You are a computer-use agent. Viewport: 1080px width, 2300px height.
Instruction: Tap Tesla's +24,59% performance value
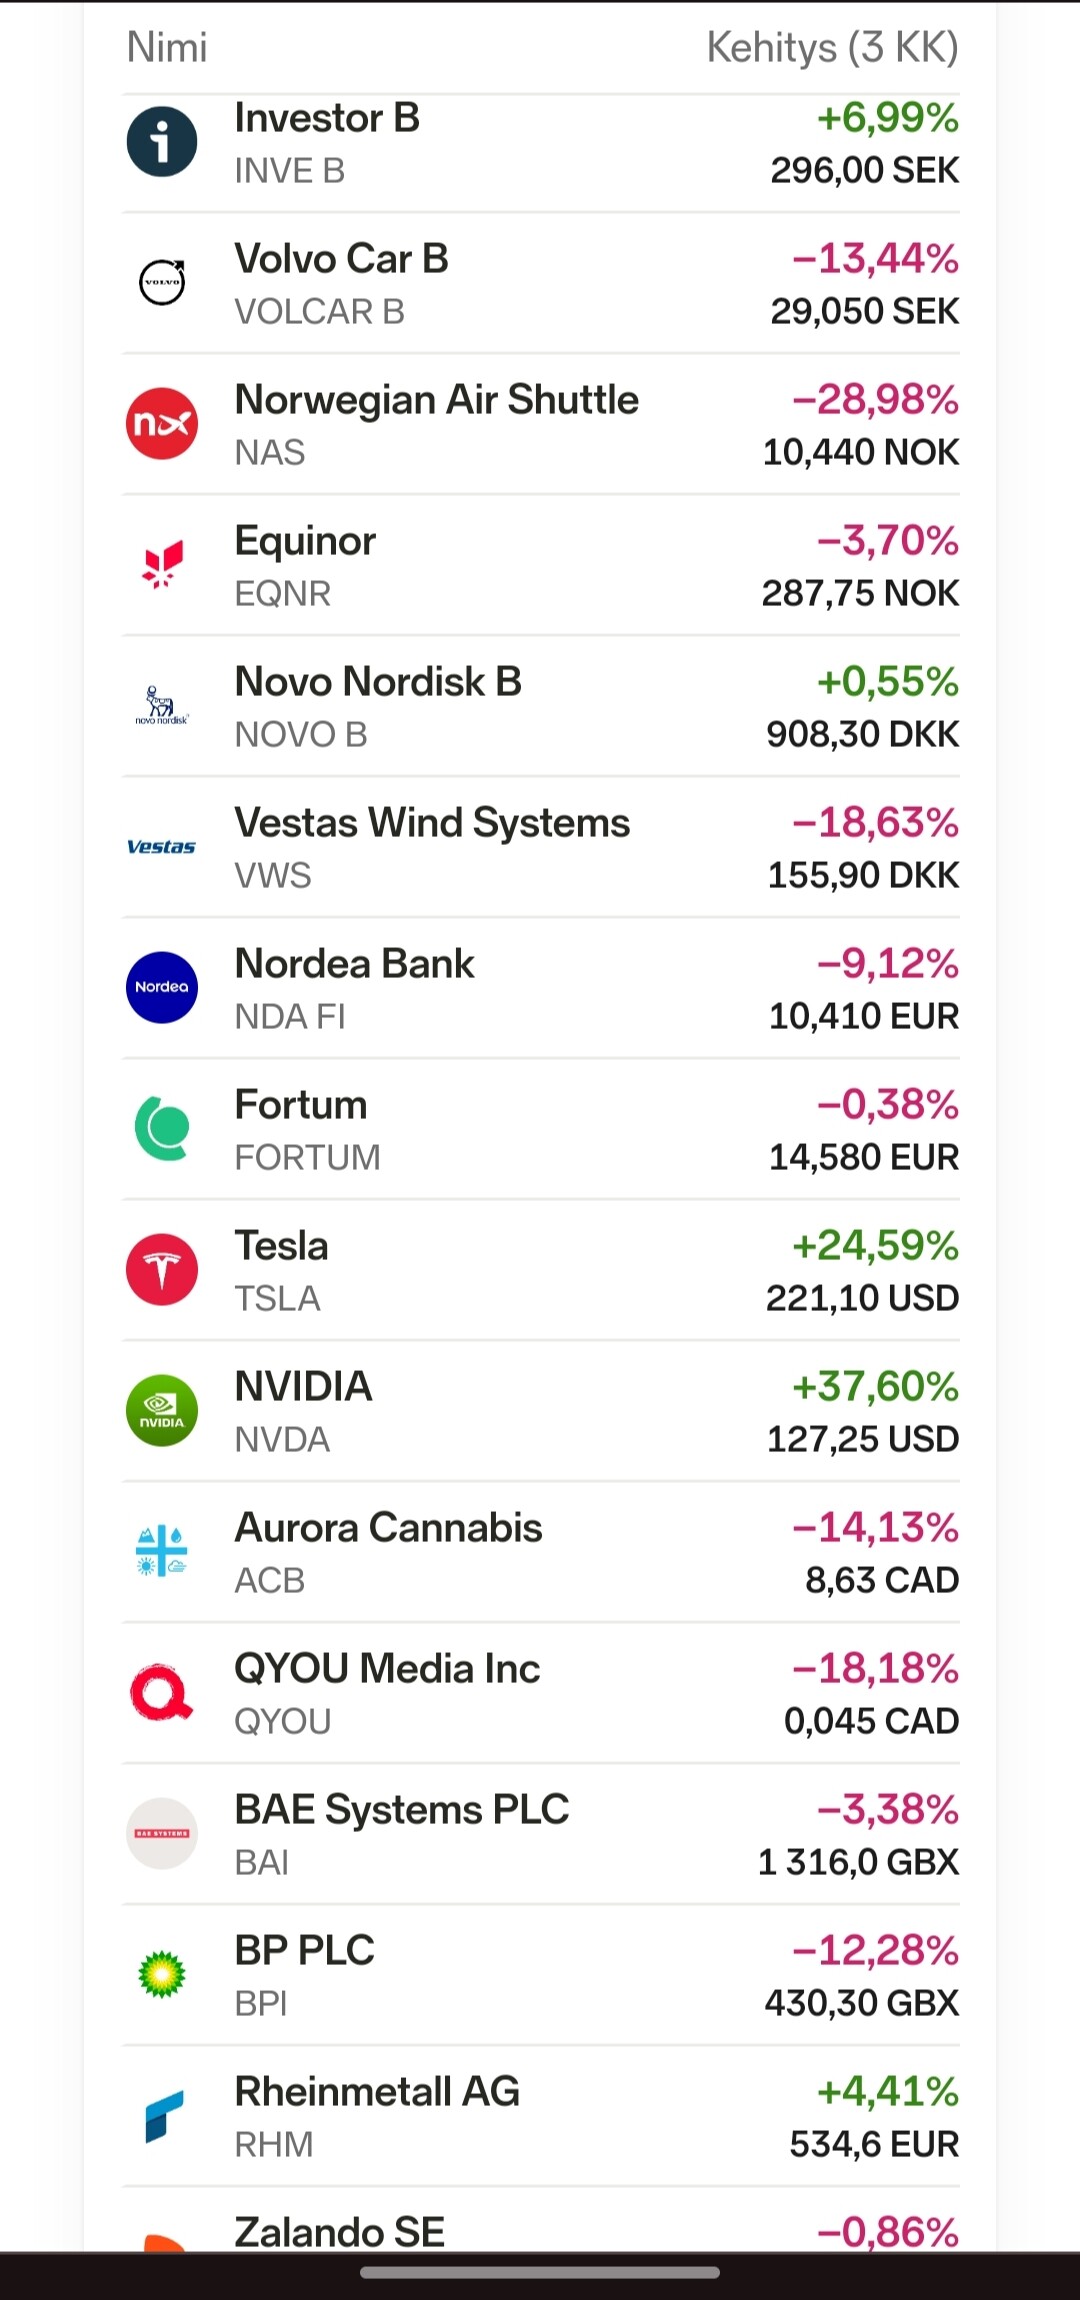point(875,1246)
